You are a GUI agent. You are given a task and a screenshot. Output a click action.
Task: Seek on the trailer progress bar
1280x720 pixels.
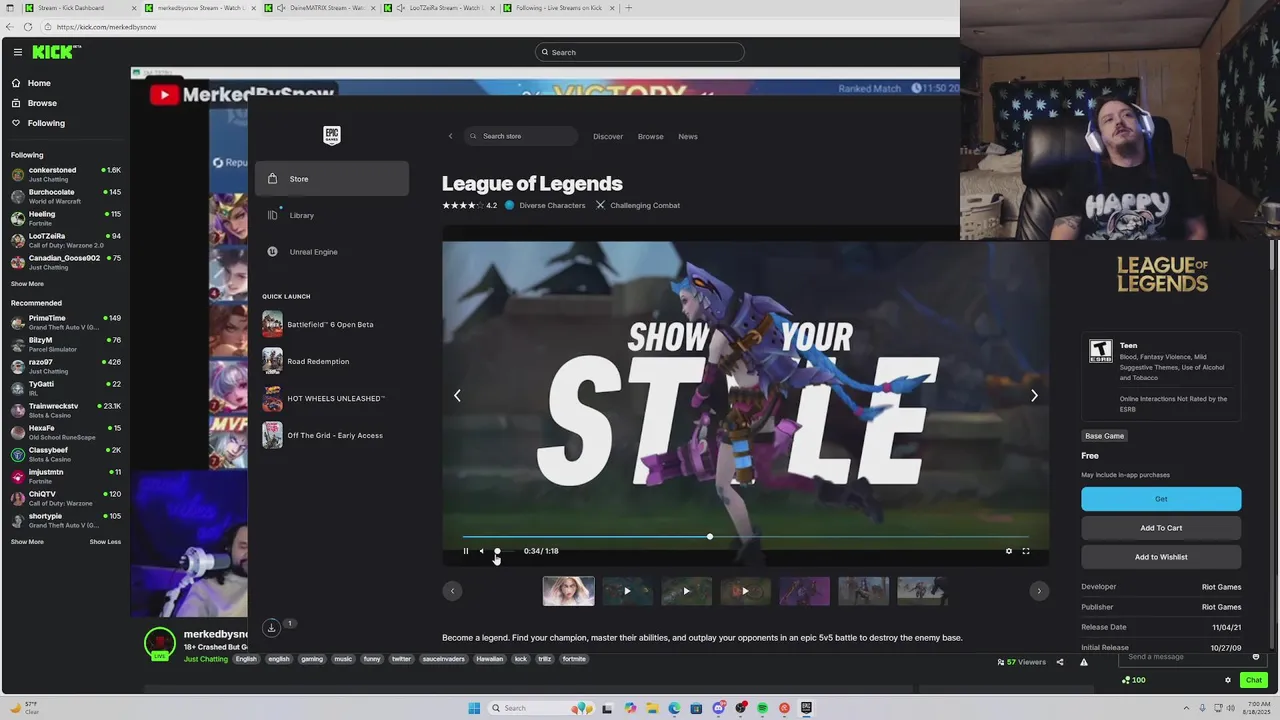[x=745, y=537]
